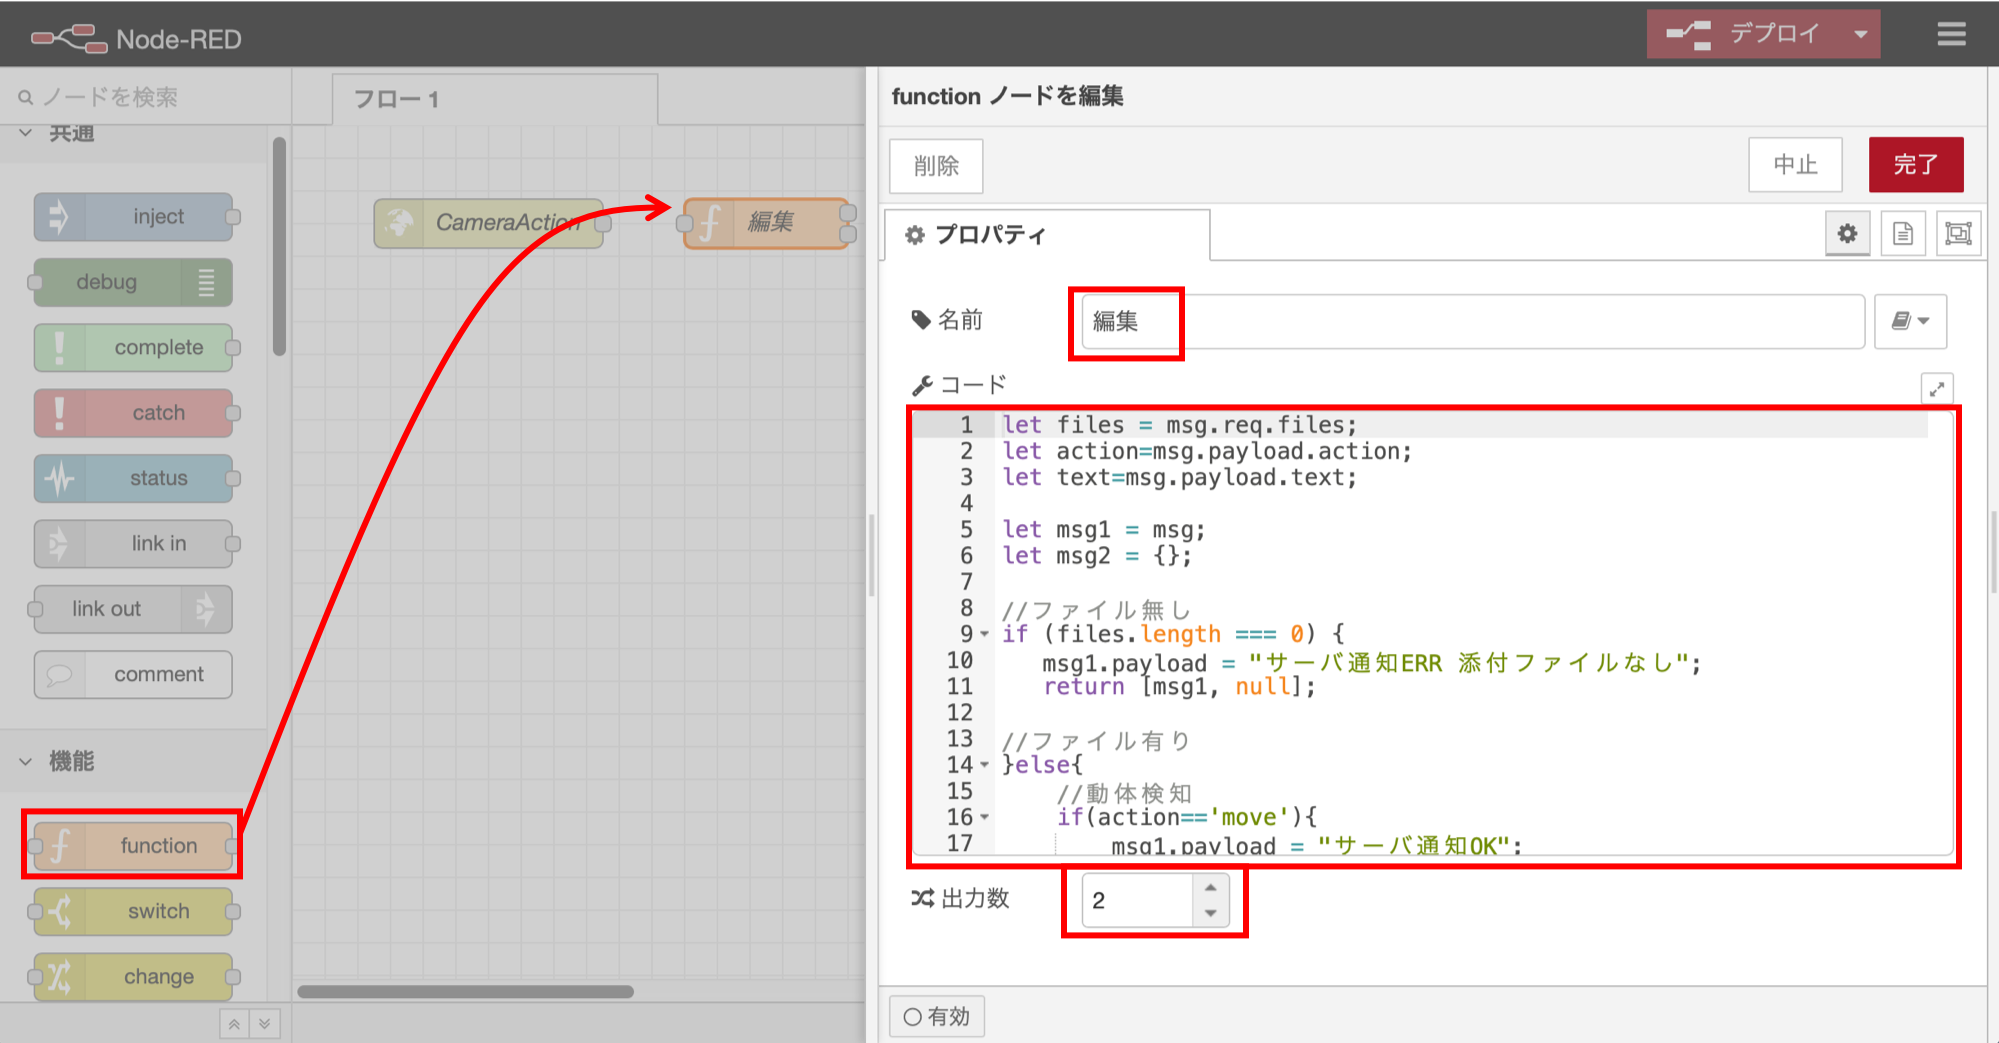The height and width of the screenshot is (1043, 1999).
Task: Fold code block at line 14
Action: click(985, 765)
